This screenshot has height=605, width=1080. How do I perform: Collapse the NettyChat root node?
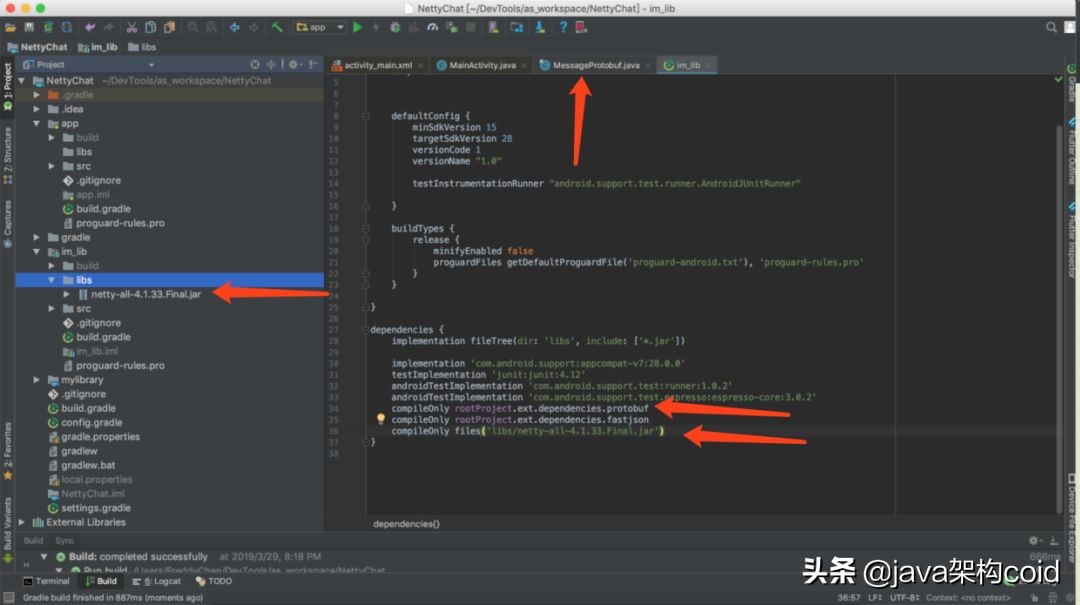(x=22, y=81)
